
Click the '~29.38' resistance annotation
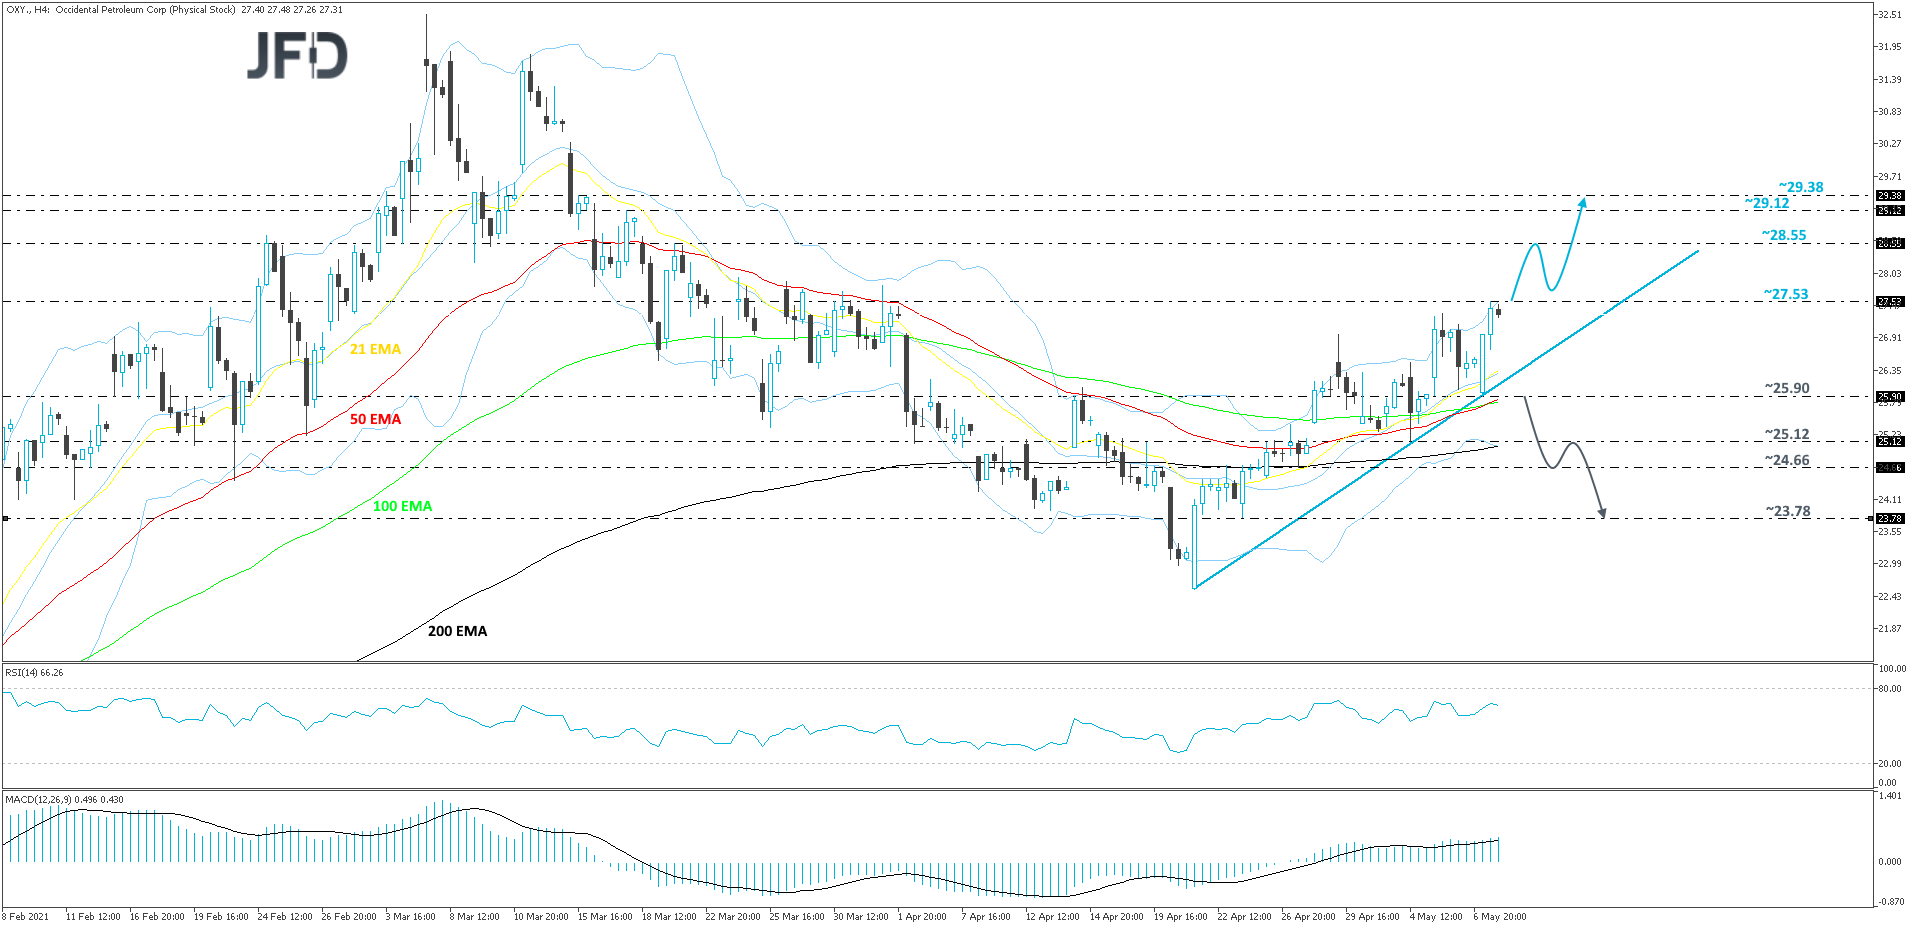pyautogui.click(x=1800, y=187)
